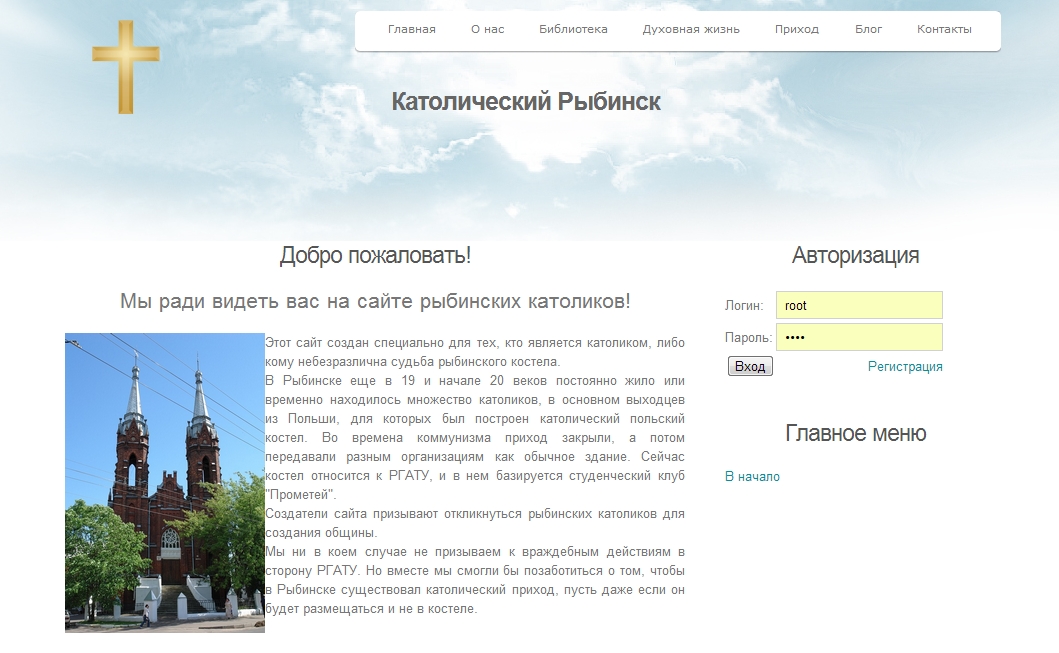
Task: Open the О нас menu item
Action: click(x=488, y=29)
